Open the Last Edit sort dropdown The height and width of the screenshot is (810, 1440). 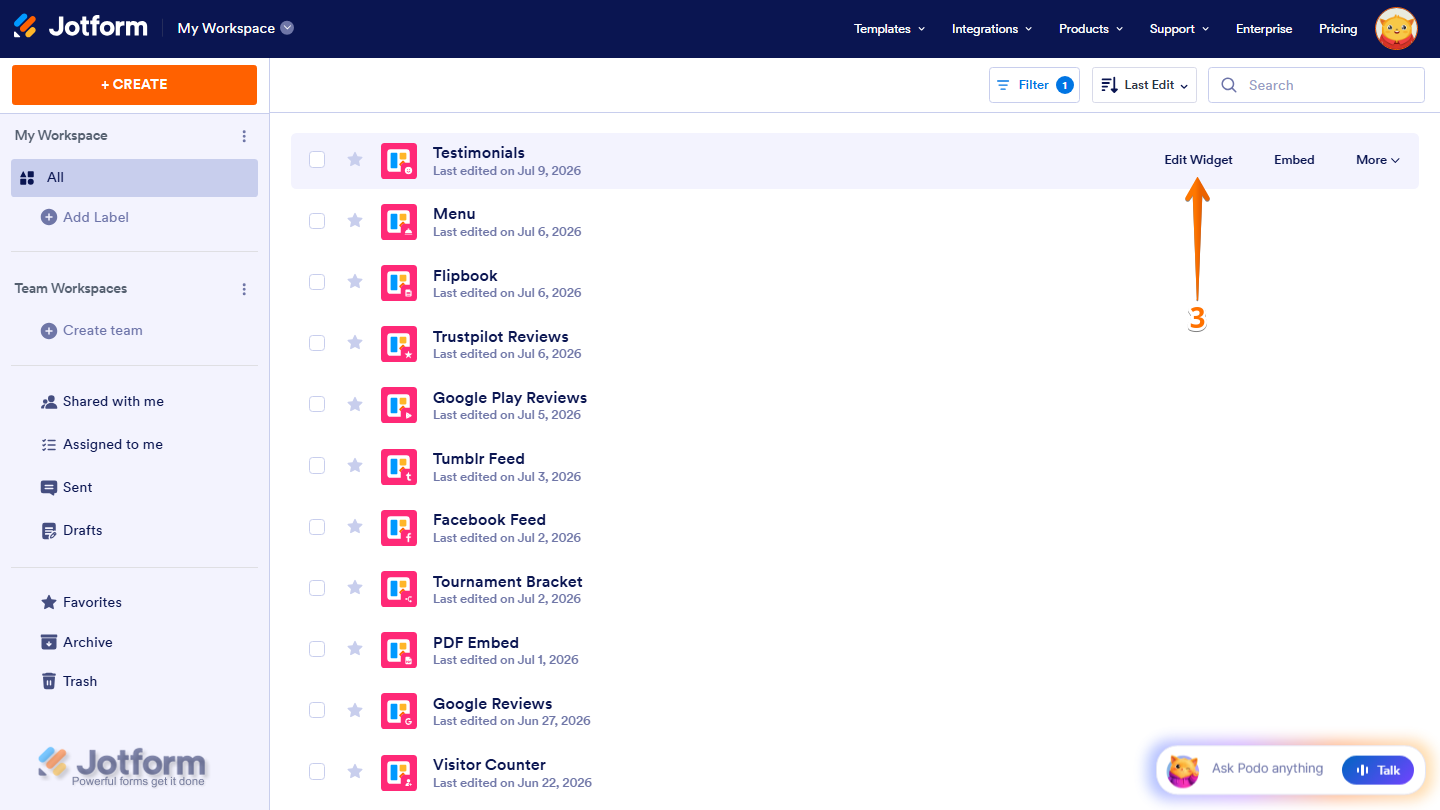(1145, 85)
